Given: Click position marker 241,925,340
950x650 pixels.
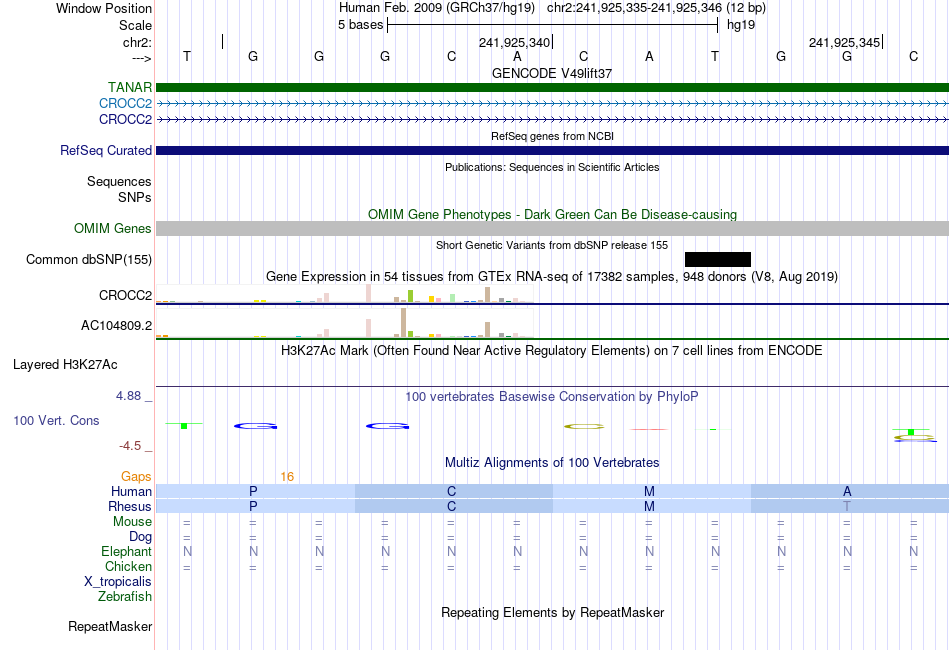Looking at the screenshot, I should [514, 42].
